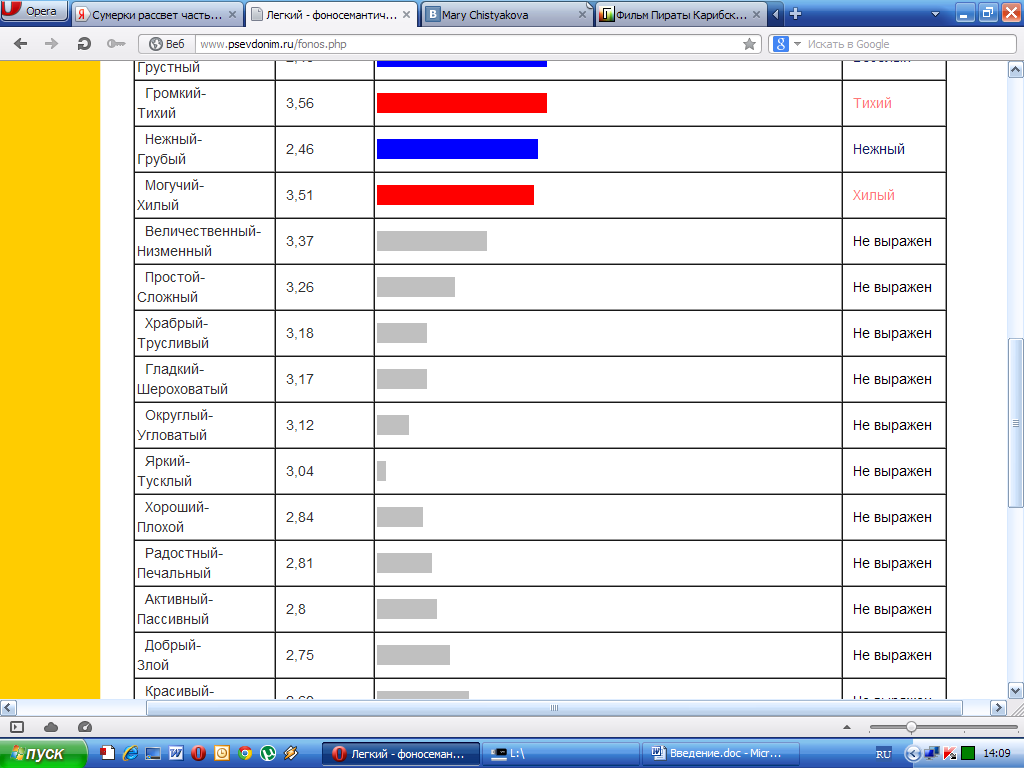Switch to the Фильм Пираты Карибск tab
Screen dimensions: 1024x768
680,14
